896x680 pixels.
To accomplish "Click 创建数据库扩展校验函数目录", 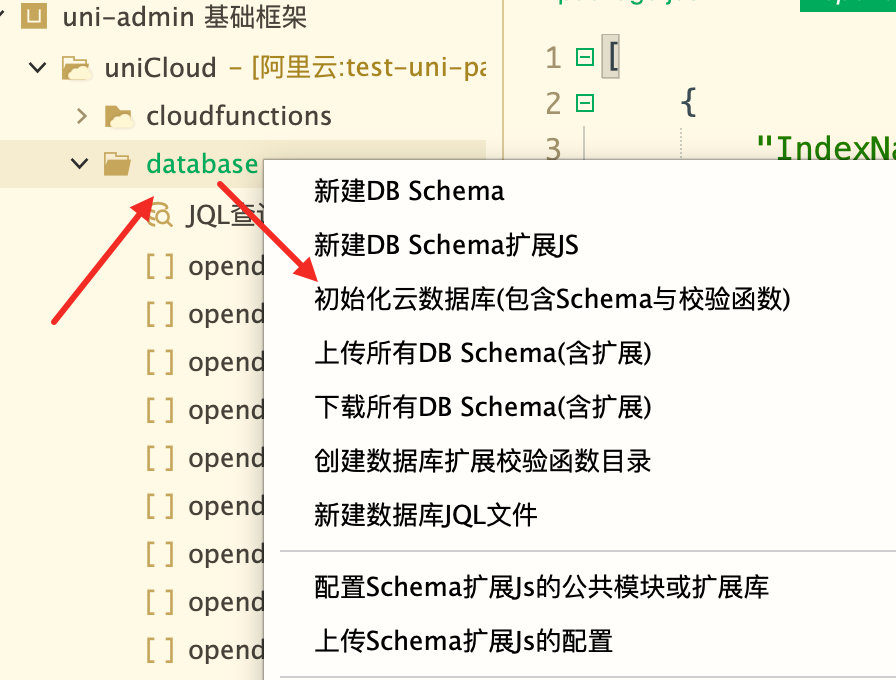I will [483, 461].
